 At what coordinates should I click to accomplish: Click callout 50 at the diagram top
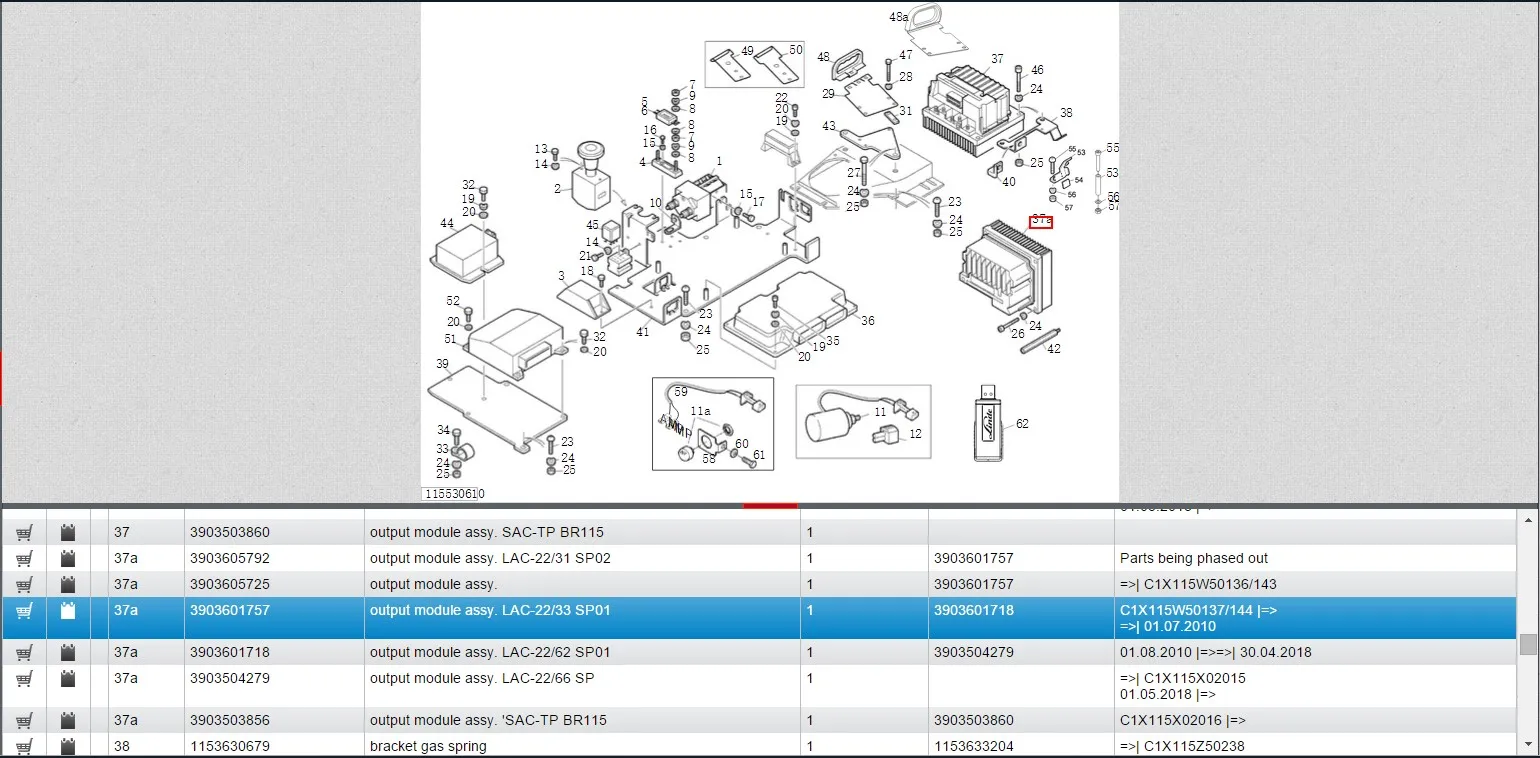click(796, 50)
